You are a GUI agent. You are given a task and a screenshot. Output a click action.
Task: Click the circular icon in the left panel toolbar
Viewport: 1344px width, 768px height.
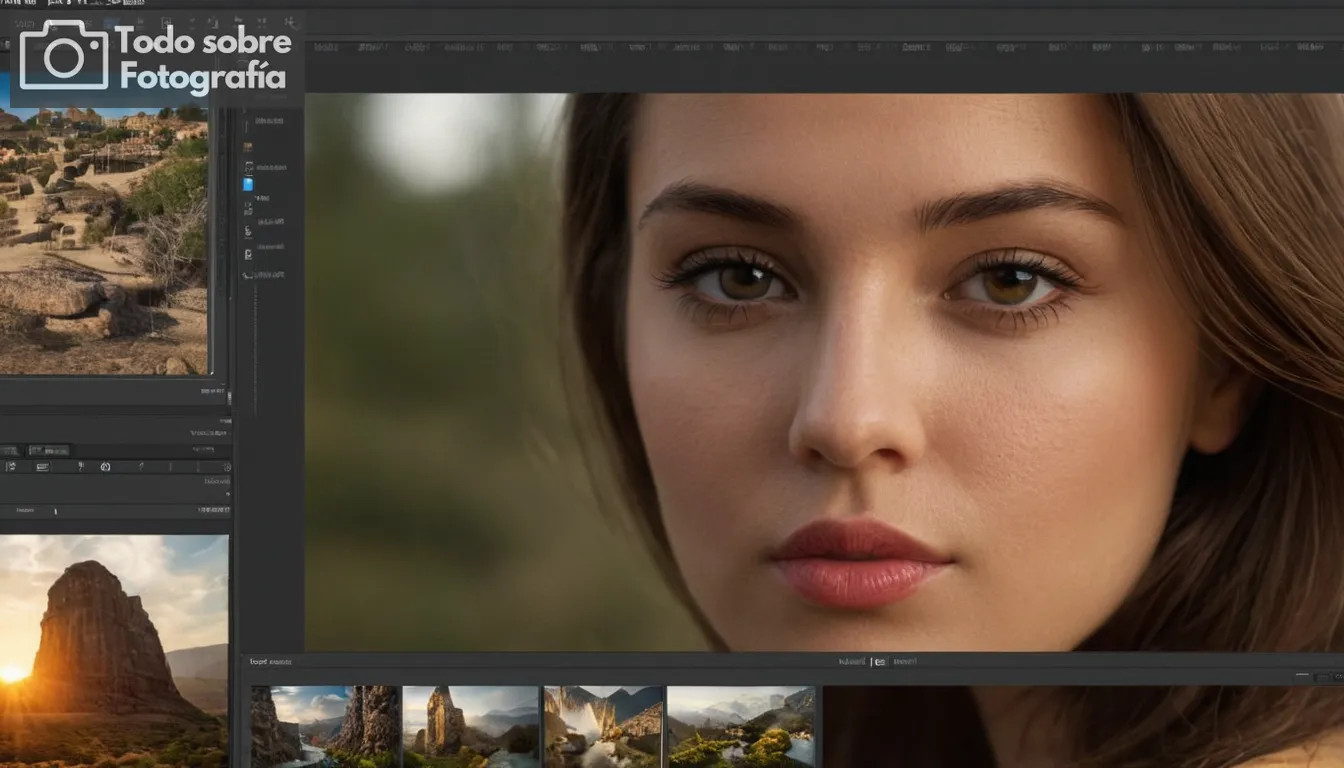pos(105,467)
